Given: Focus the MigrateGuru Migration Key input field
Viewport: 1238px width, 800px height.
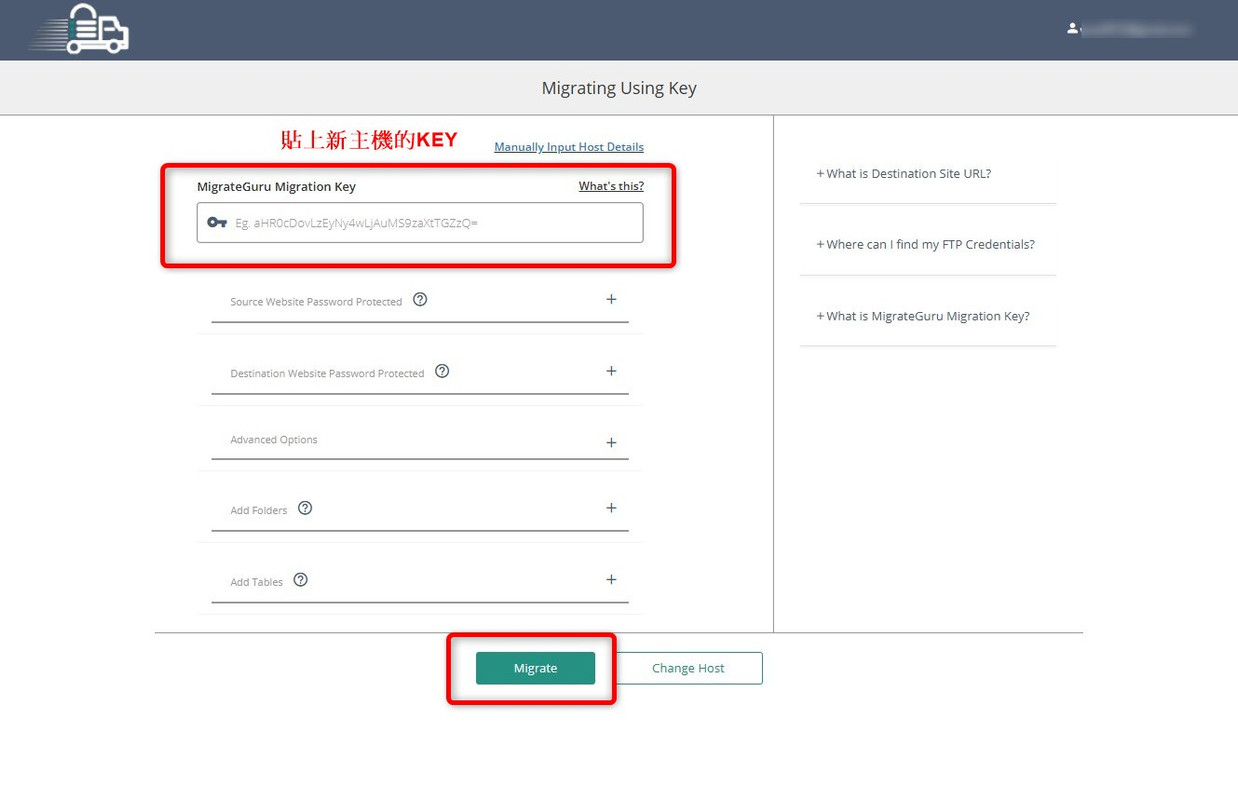Looking at the screenshot, I should click(420, 223).
